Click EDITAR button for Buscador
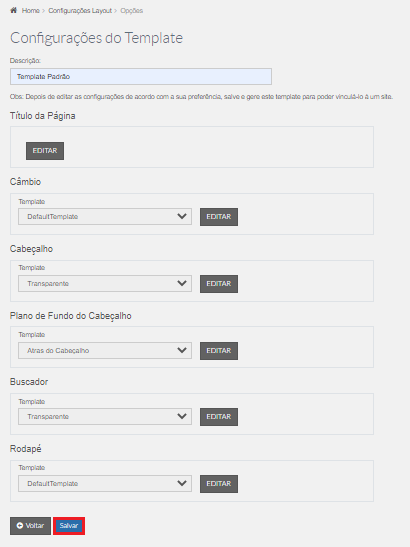Viewport: 410px width, 547px height. click(x=219, y=417)
